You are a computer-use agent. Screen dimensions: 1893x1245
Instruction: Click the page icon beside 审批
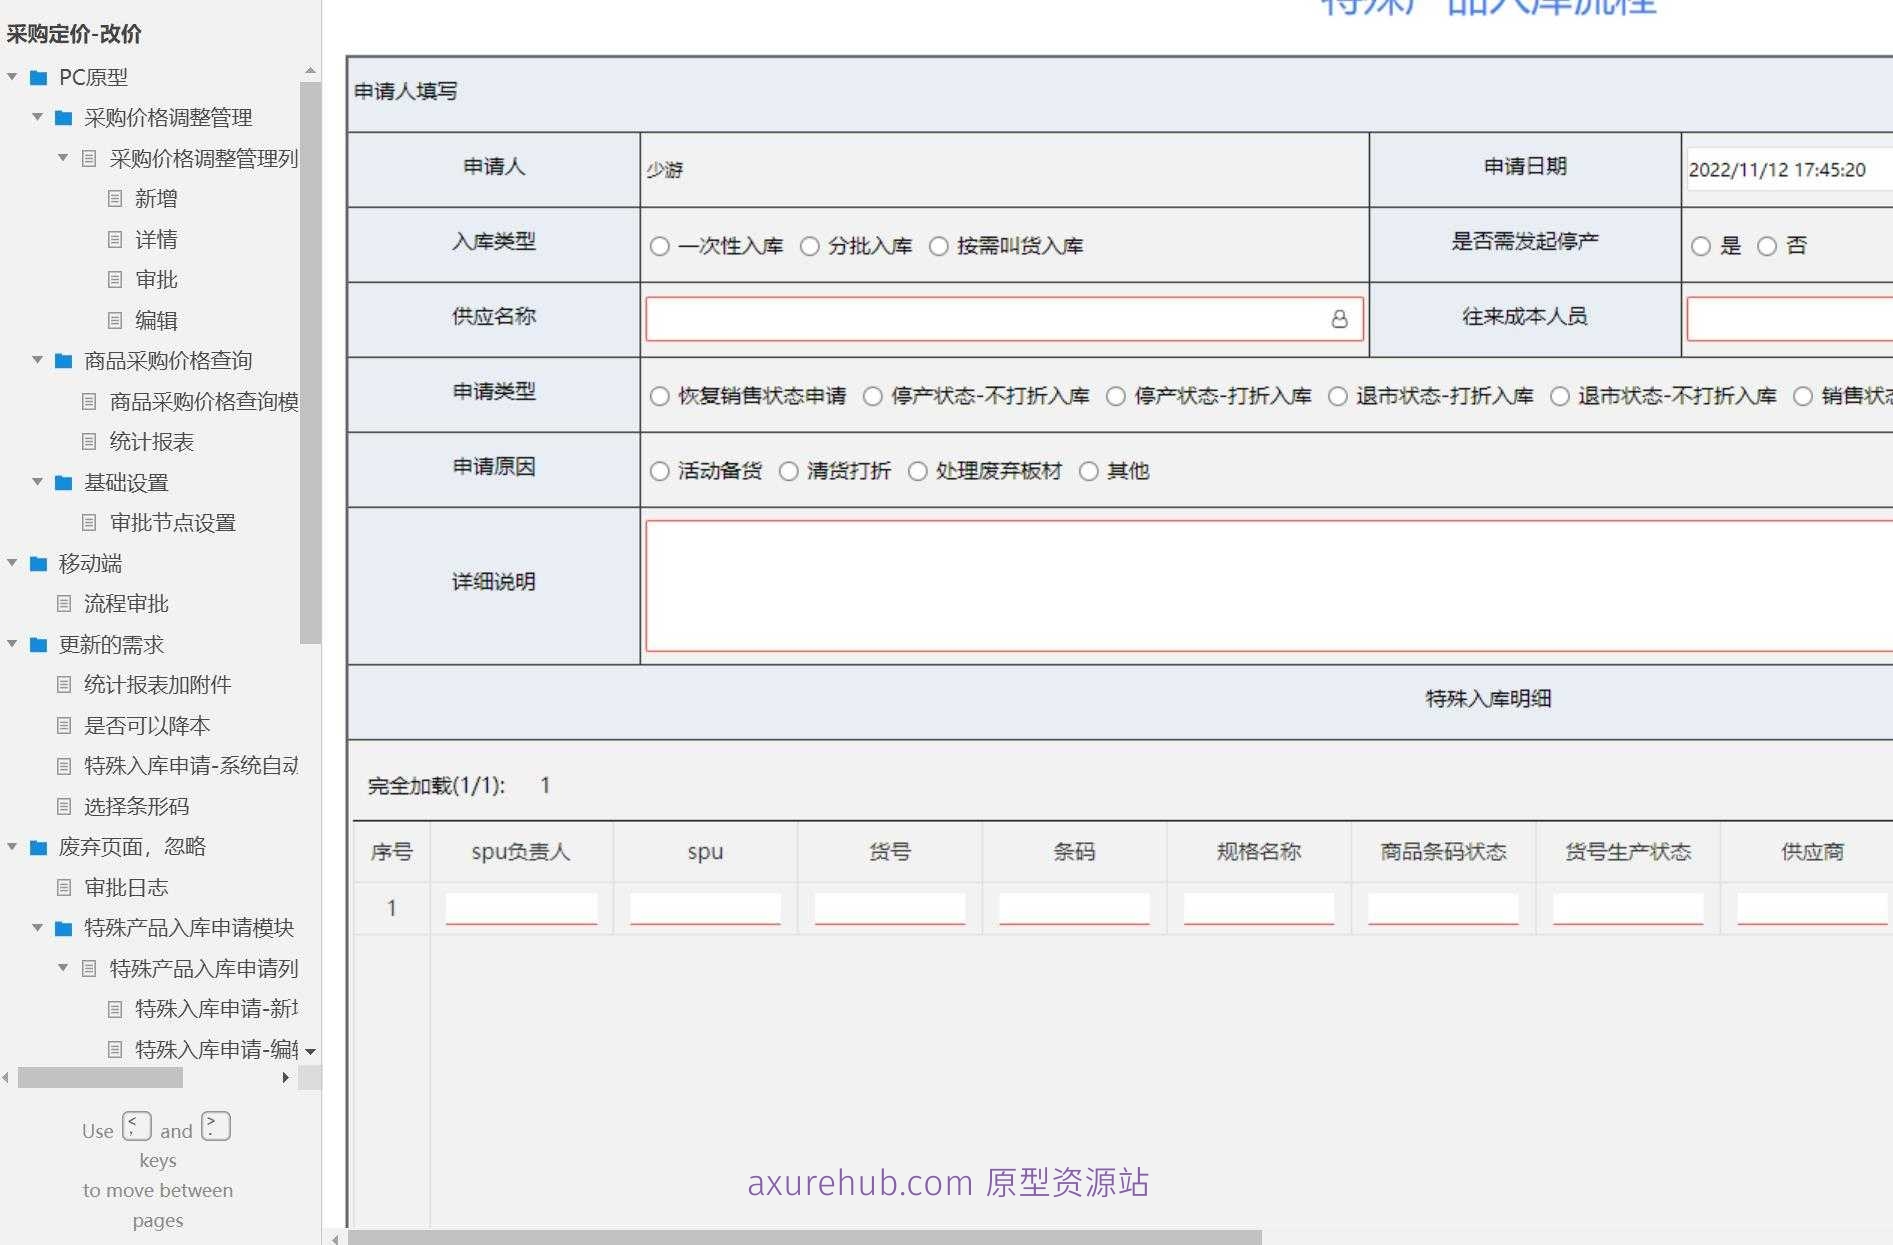coord(113,280)
